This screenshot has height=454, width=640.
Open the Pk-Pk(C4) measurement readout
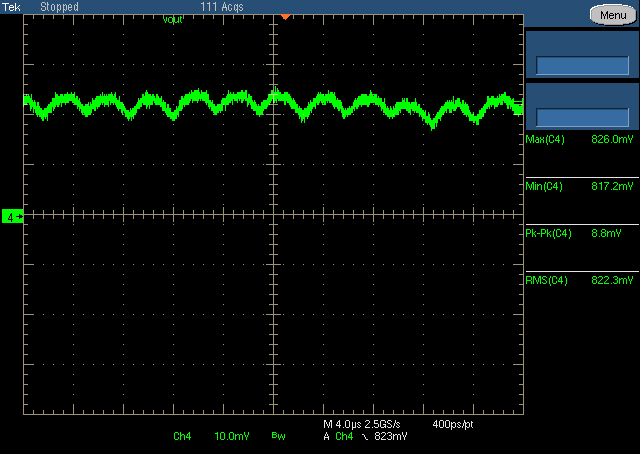[581, 234]
